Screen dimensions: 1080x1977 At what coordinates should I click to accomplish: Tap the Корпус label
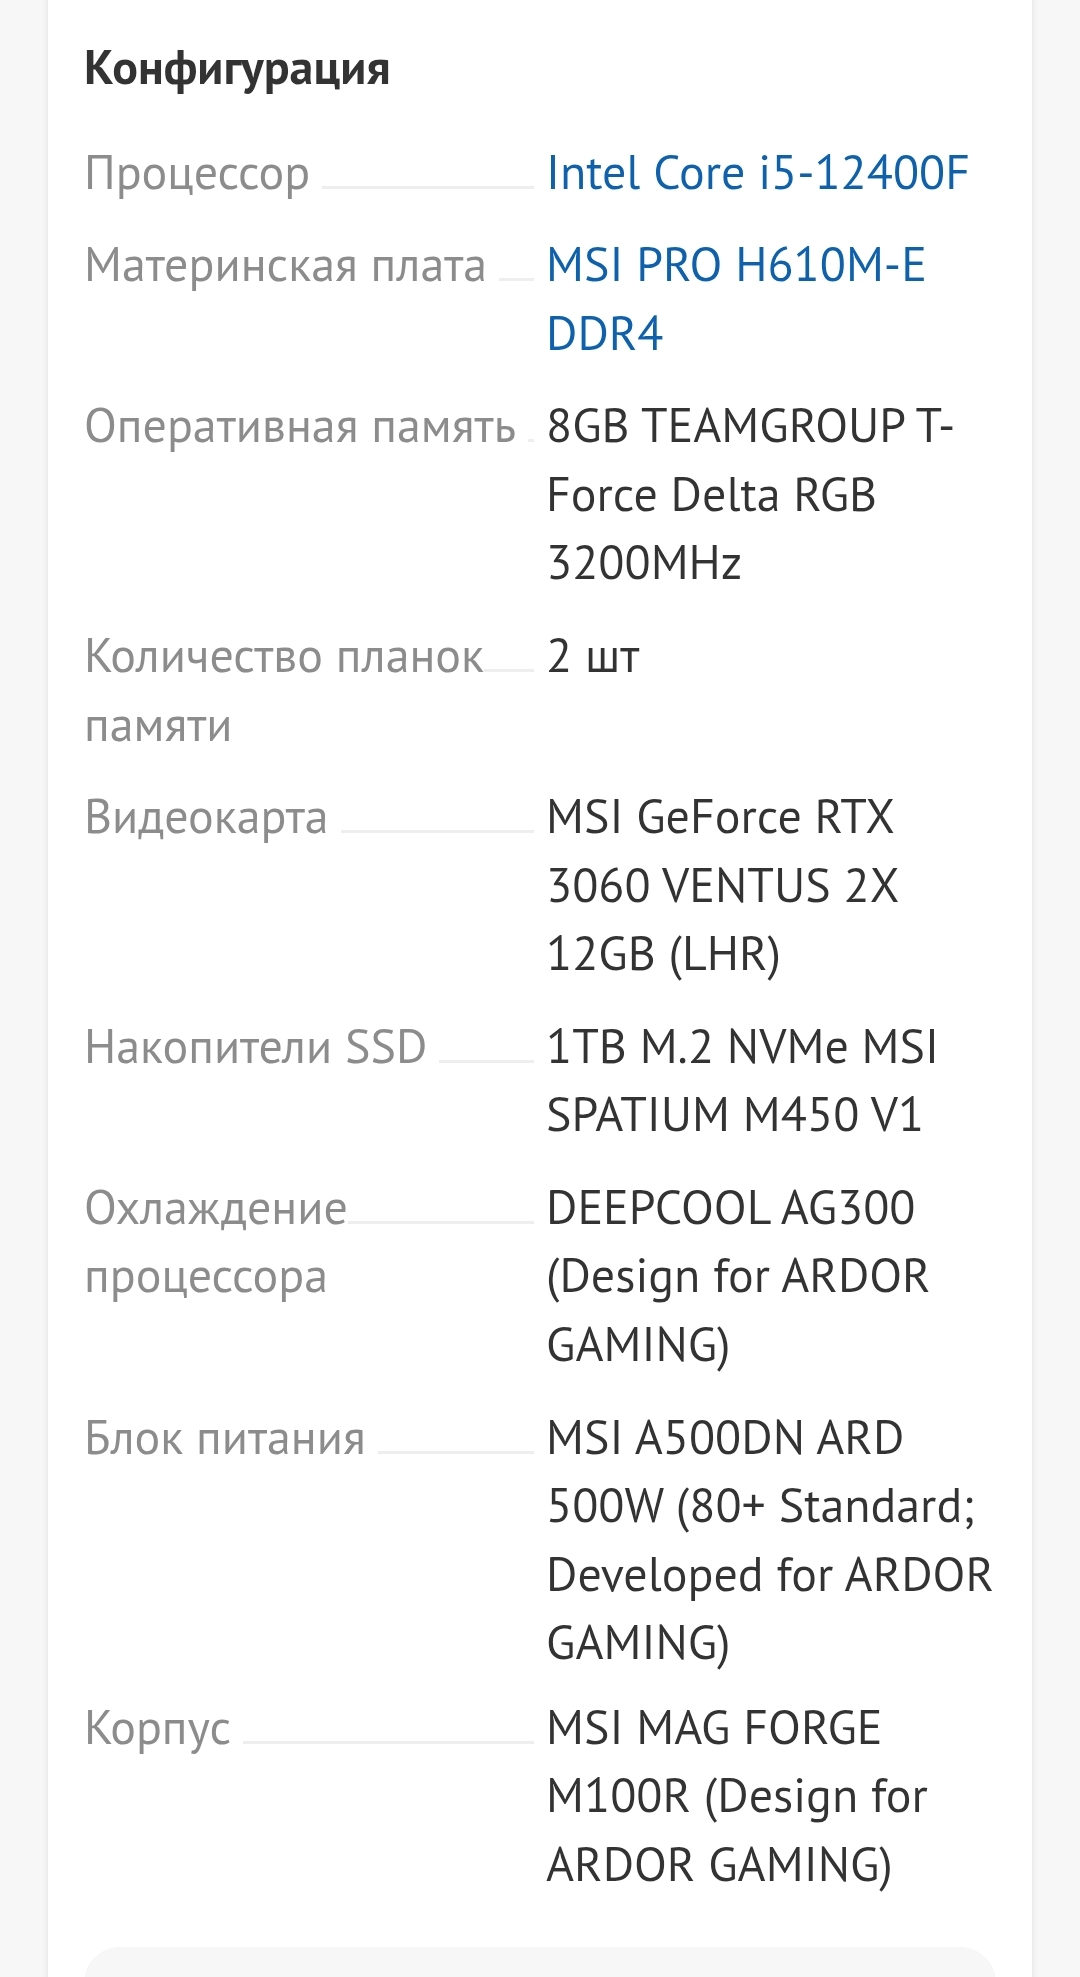pyautogui.click(x=158, y=1729)
